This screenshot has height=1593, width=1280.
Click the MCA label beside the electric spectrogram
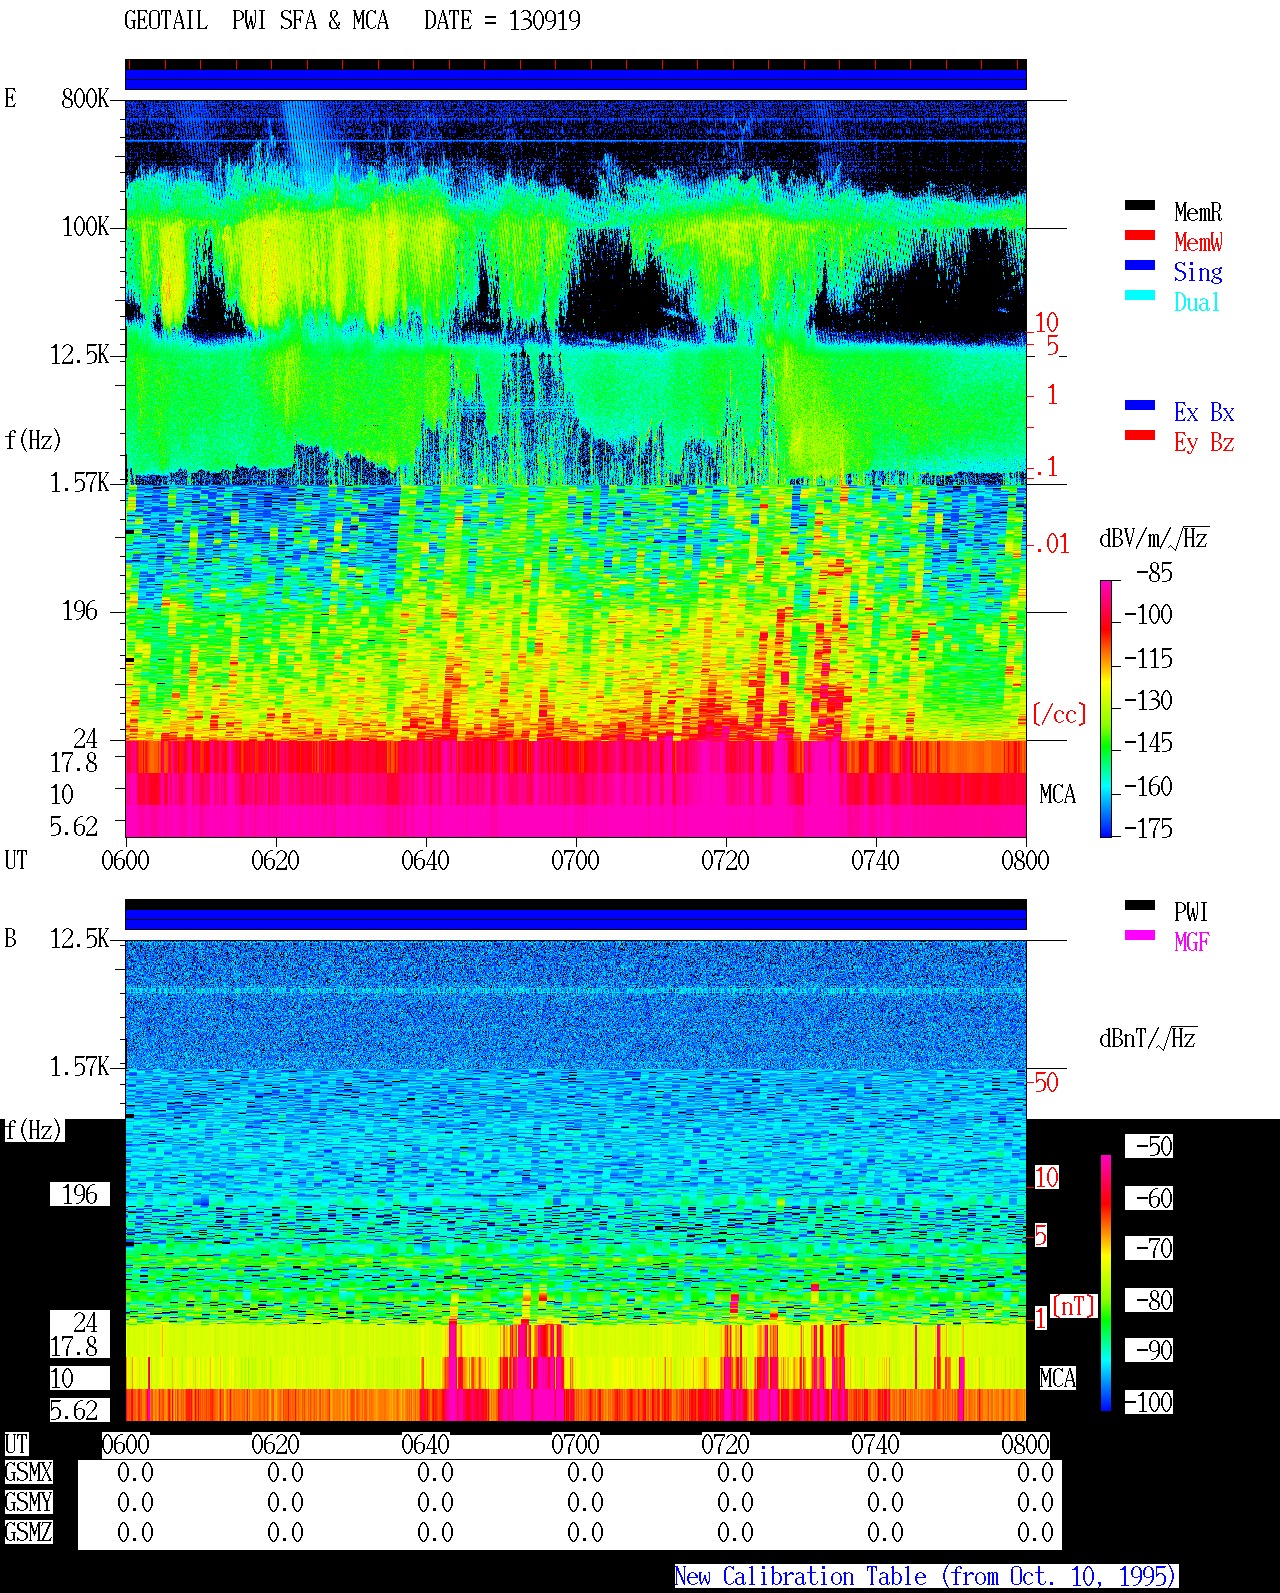[1057, 795]
